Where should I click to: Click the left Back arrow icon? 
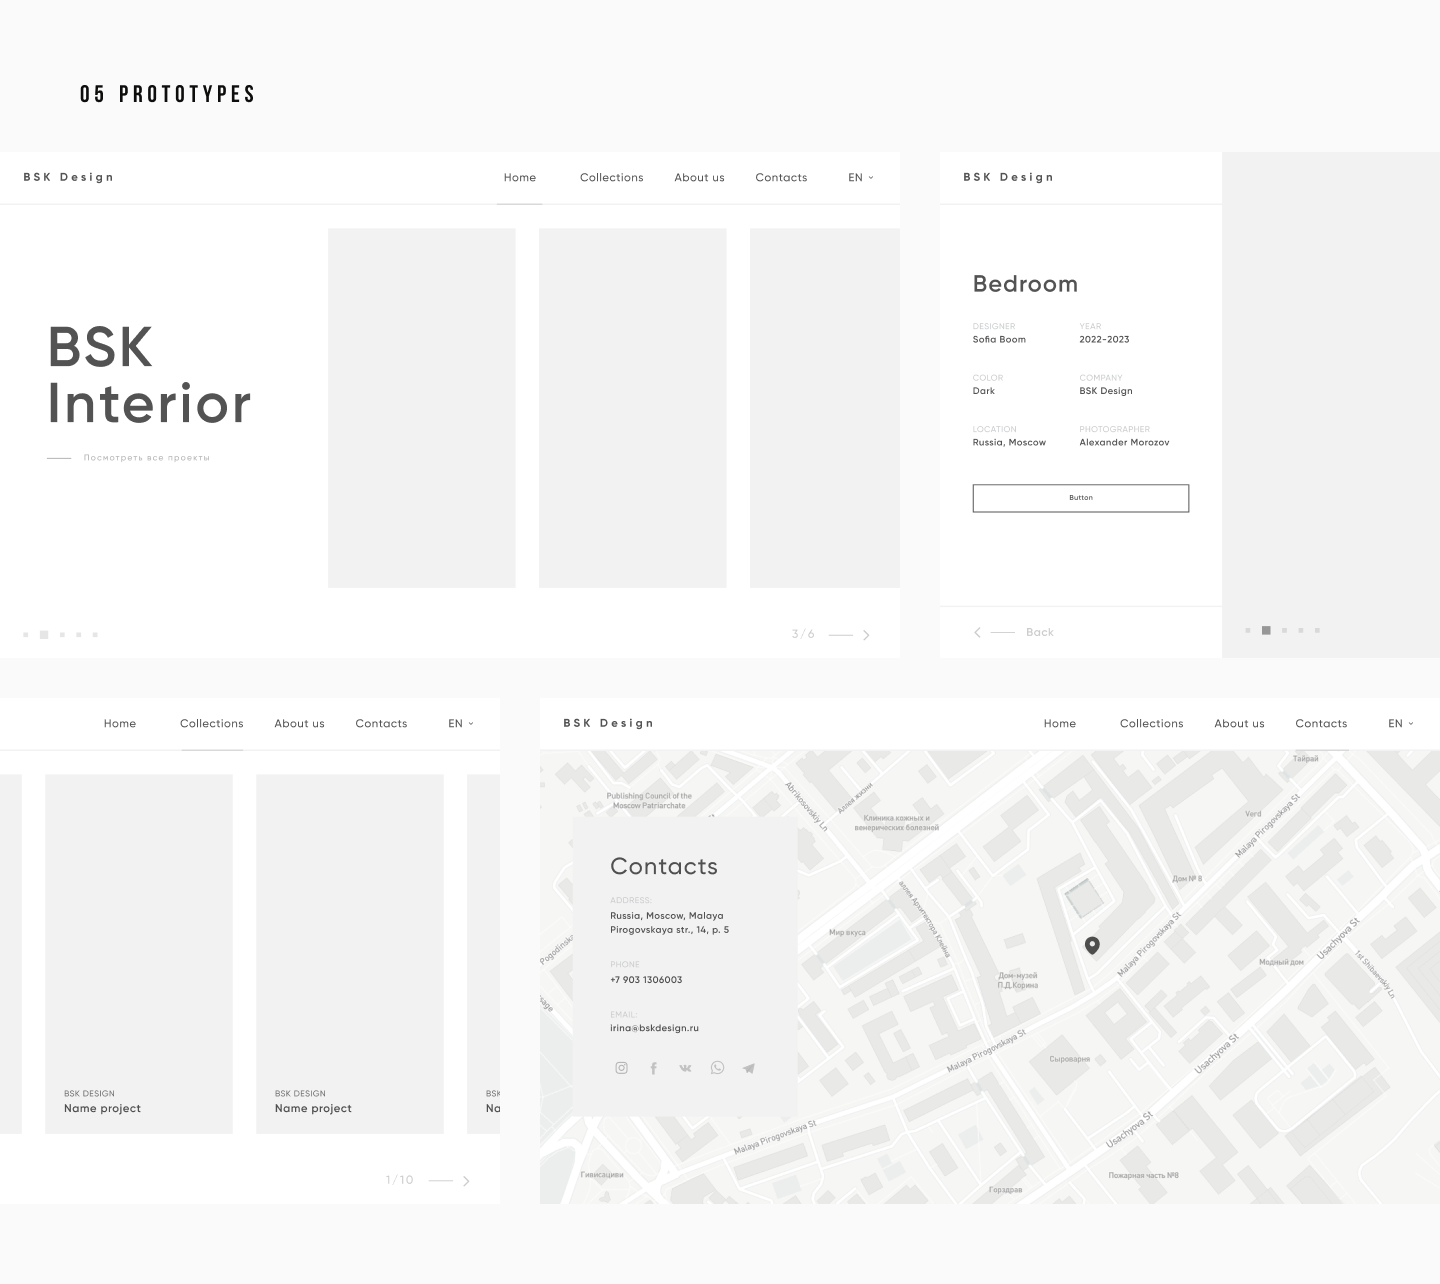tap(978, 632)
